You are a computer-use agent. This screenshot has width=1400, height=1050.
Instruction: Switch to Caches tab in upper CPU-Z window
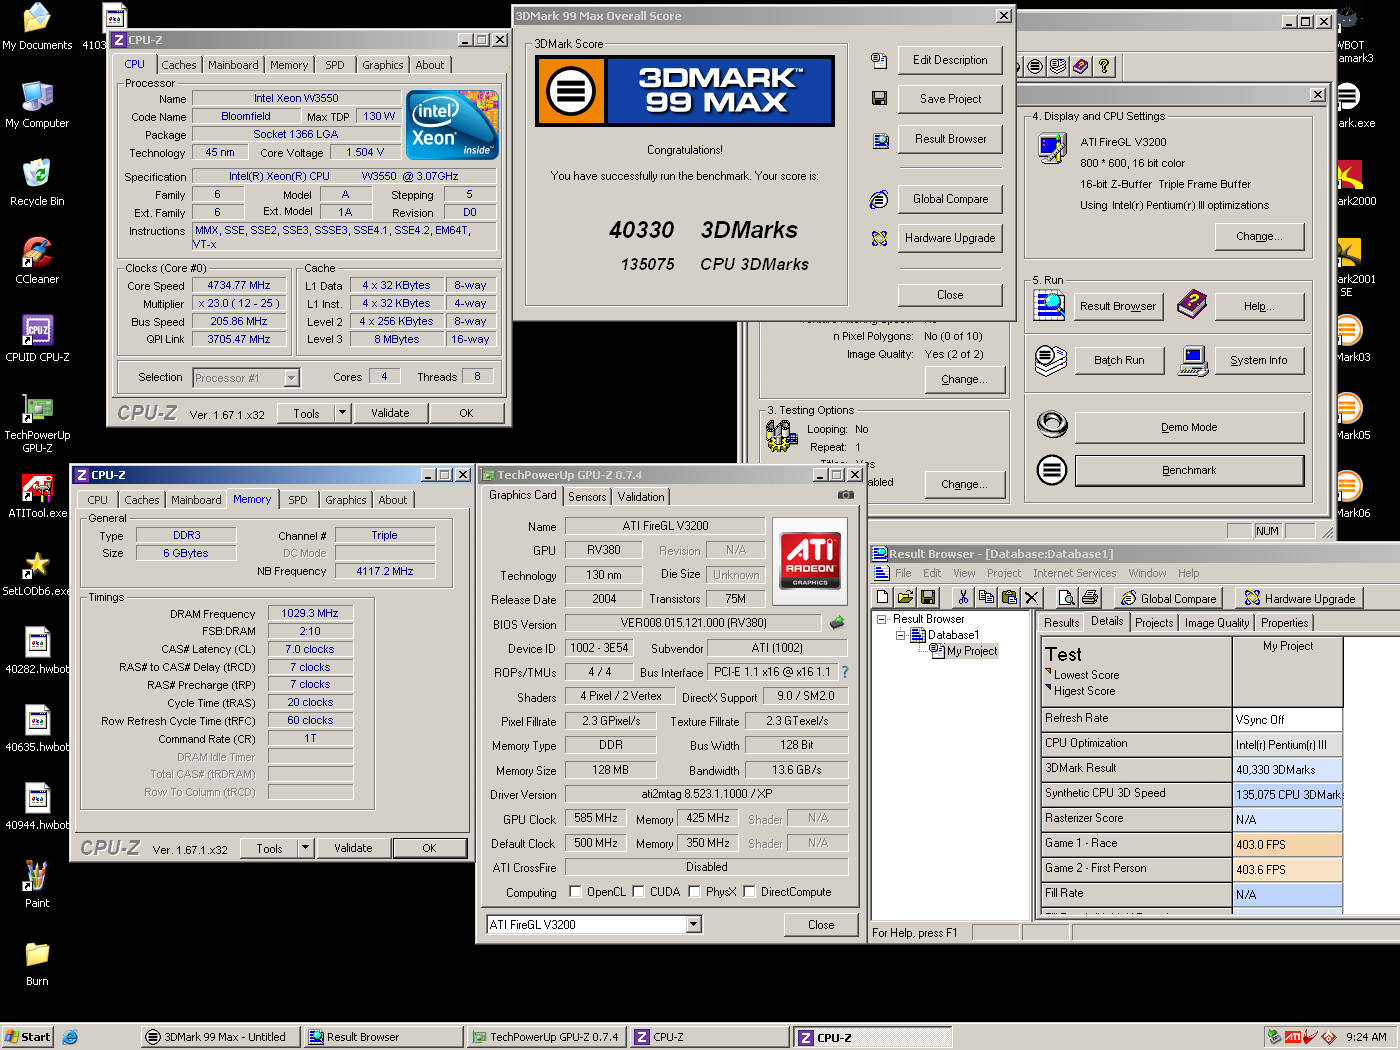click(x=179, y=65)
